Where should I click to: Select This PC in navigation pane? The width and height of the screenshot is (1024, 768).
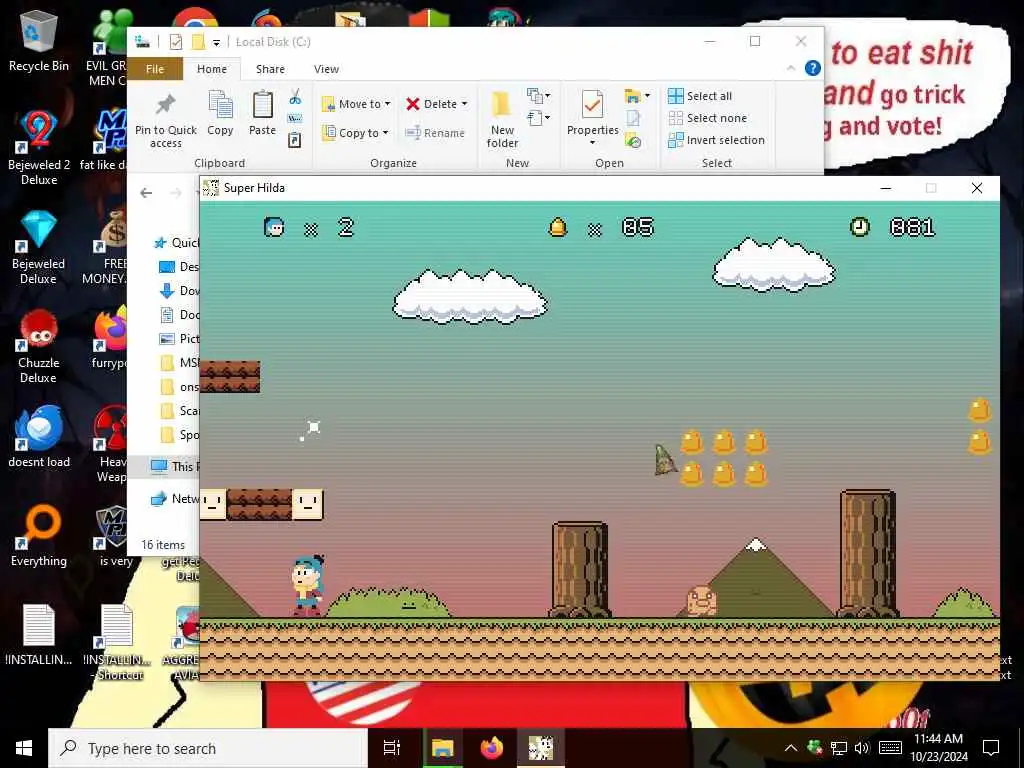pyautogui.click(x=175, y=466)
